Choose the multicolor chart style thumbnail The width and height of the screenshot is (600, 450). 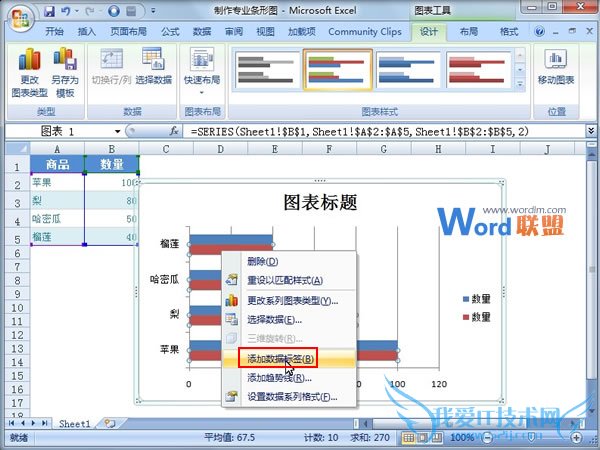click(x=338, y=70)
